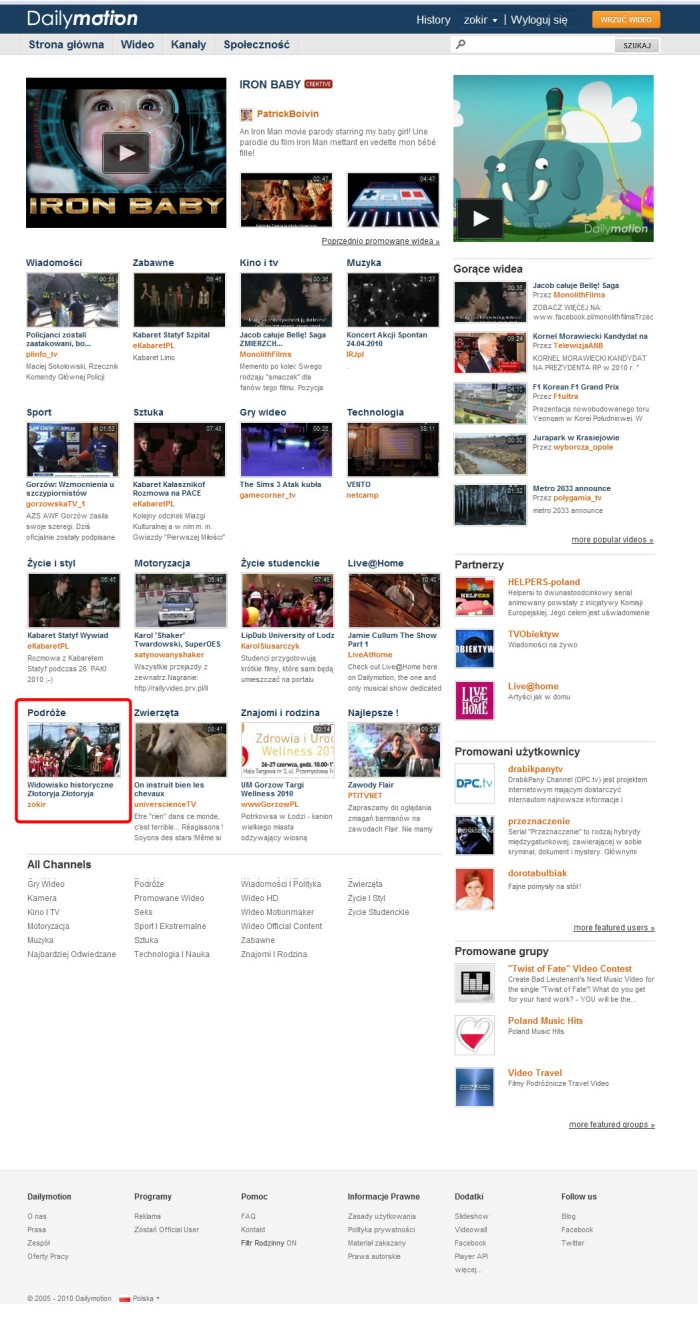
Task: Click Gry Wideo in All Channels
Action: coord(46,884)
